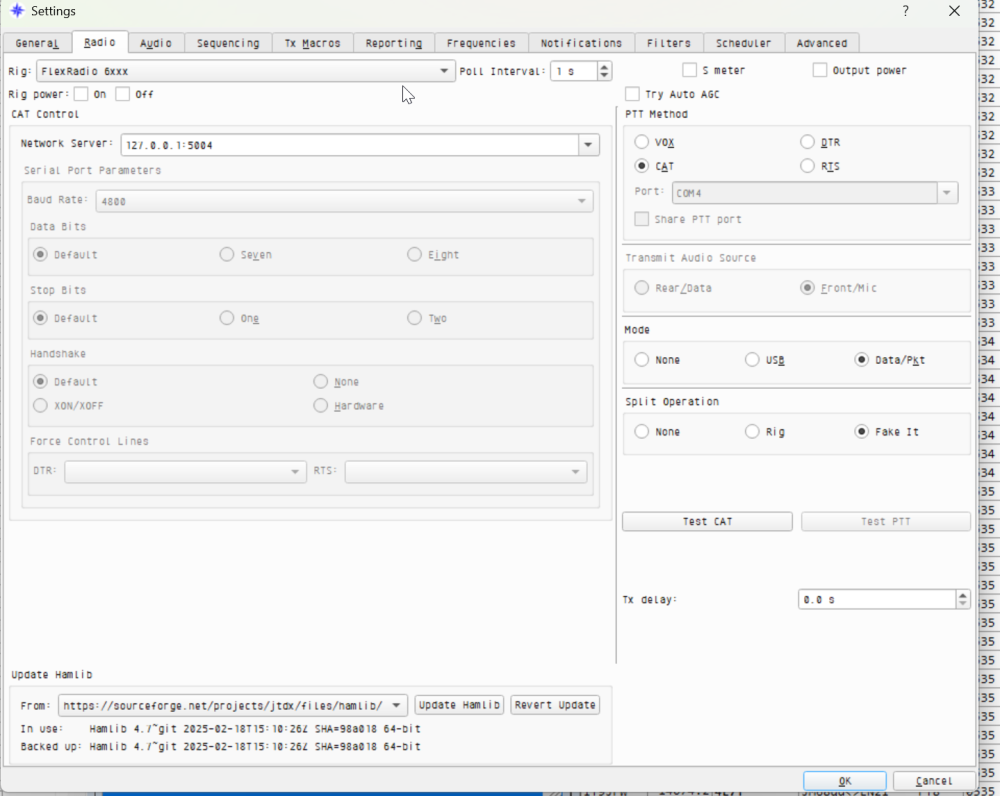Select VOX as PTT method
The height and width of the screenshot is (796, 1000).
(x=642, y=142)
